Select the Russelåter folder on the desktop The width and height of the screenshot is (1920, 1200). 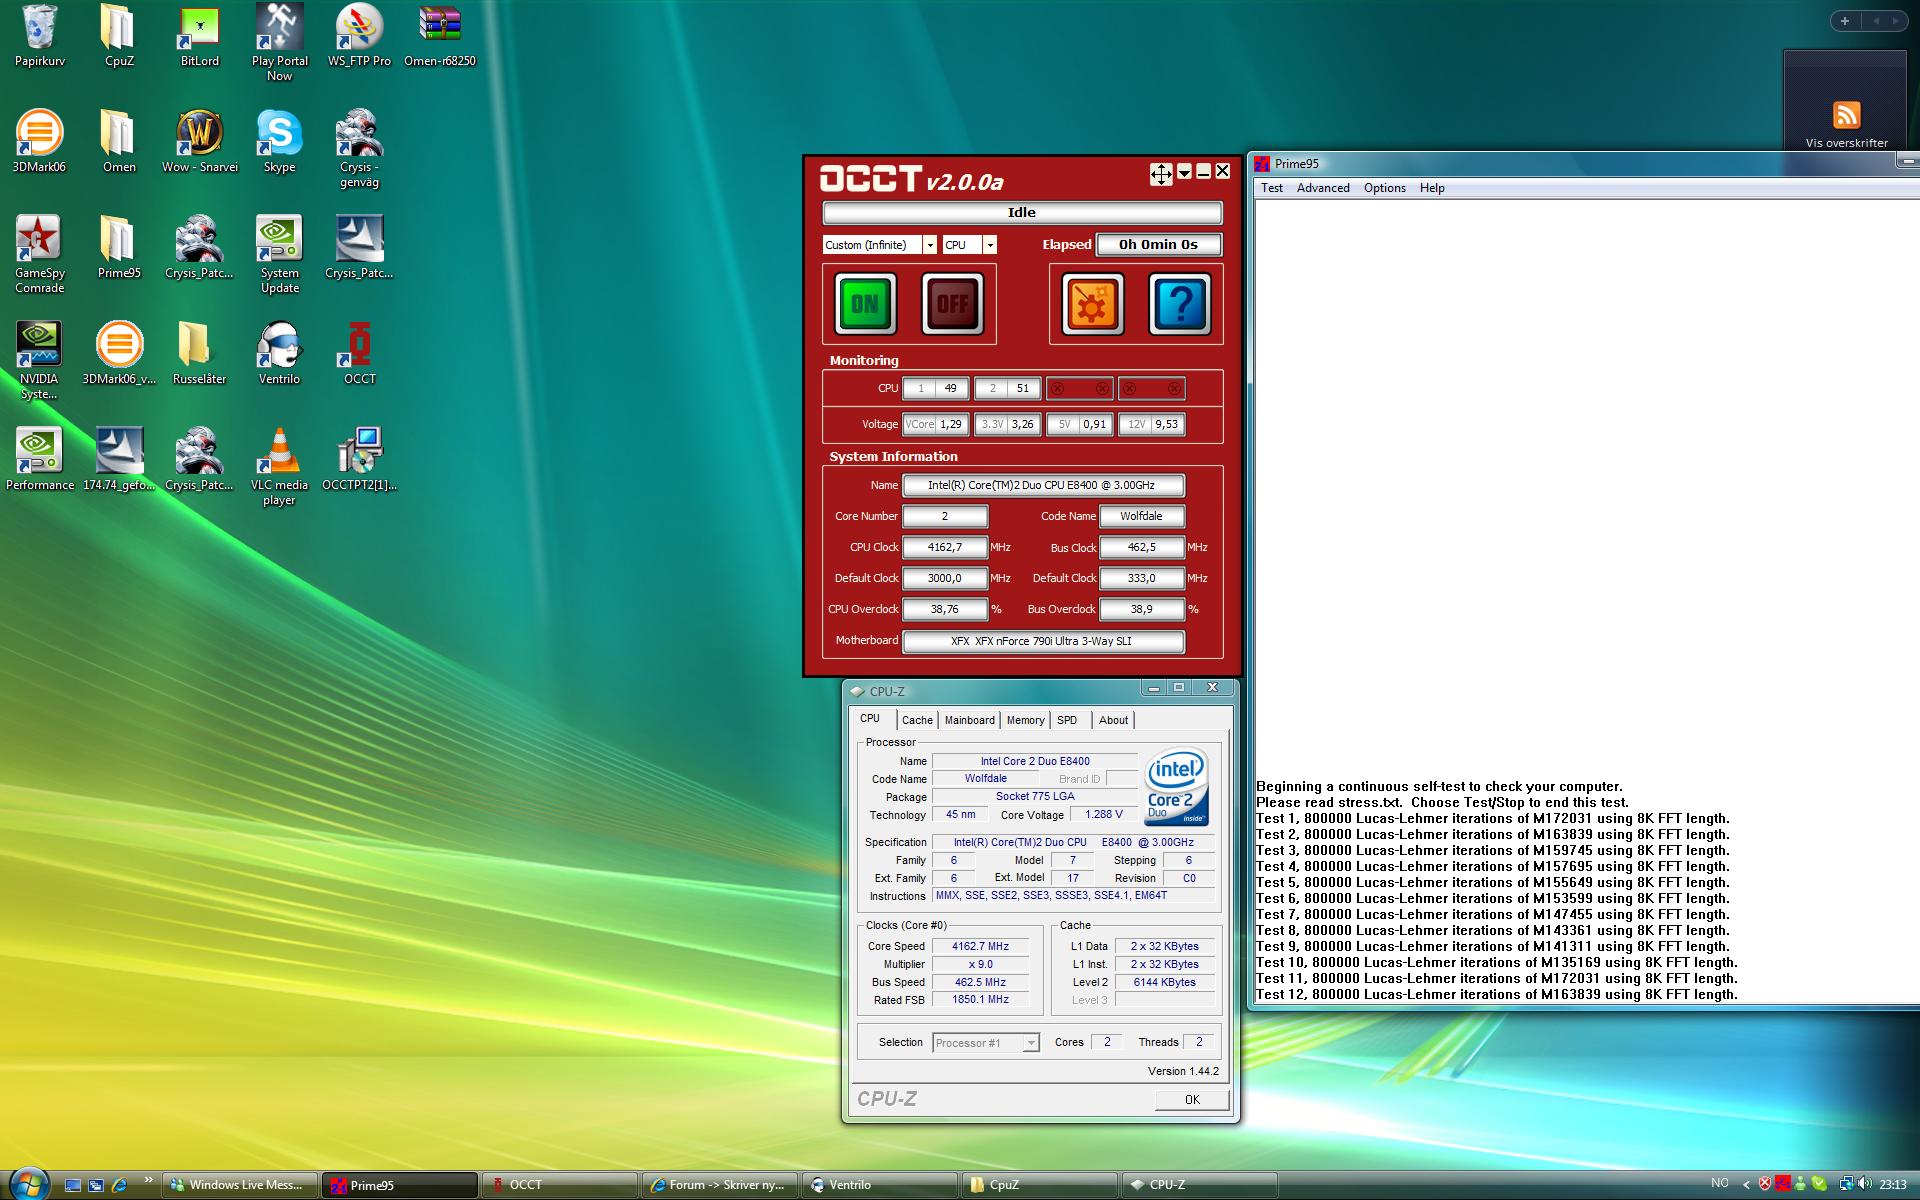[199, 354]
